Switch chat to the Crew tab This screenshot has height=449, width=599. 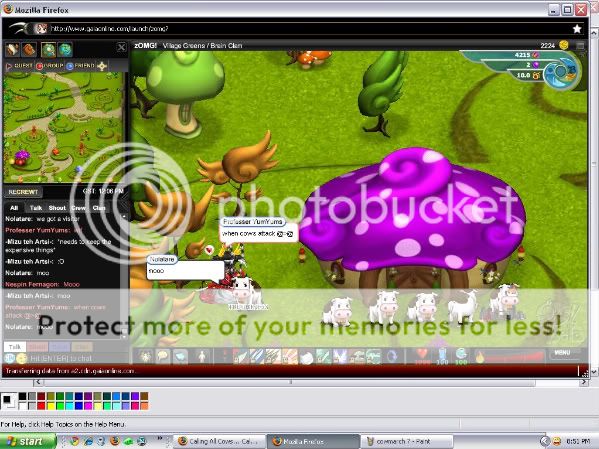(x=79, y=208)
